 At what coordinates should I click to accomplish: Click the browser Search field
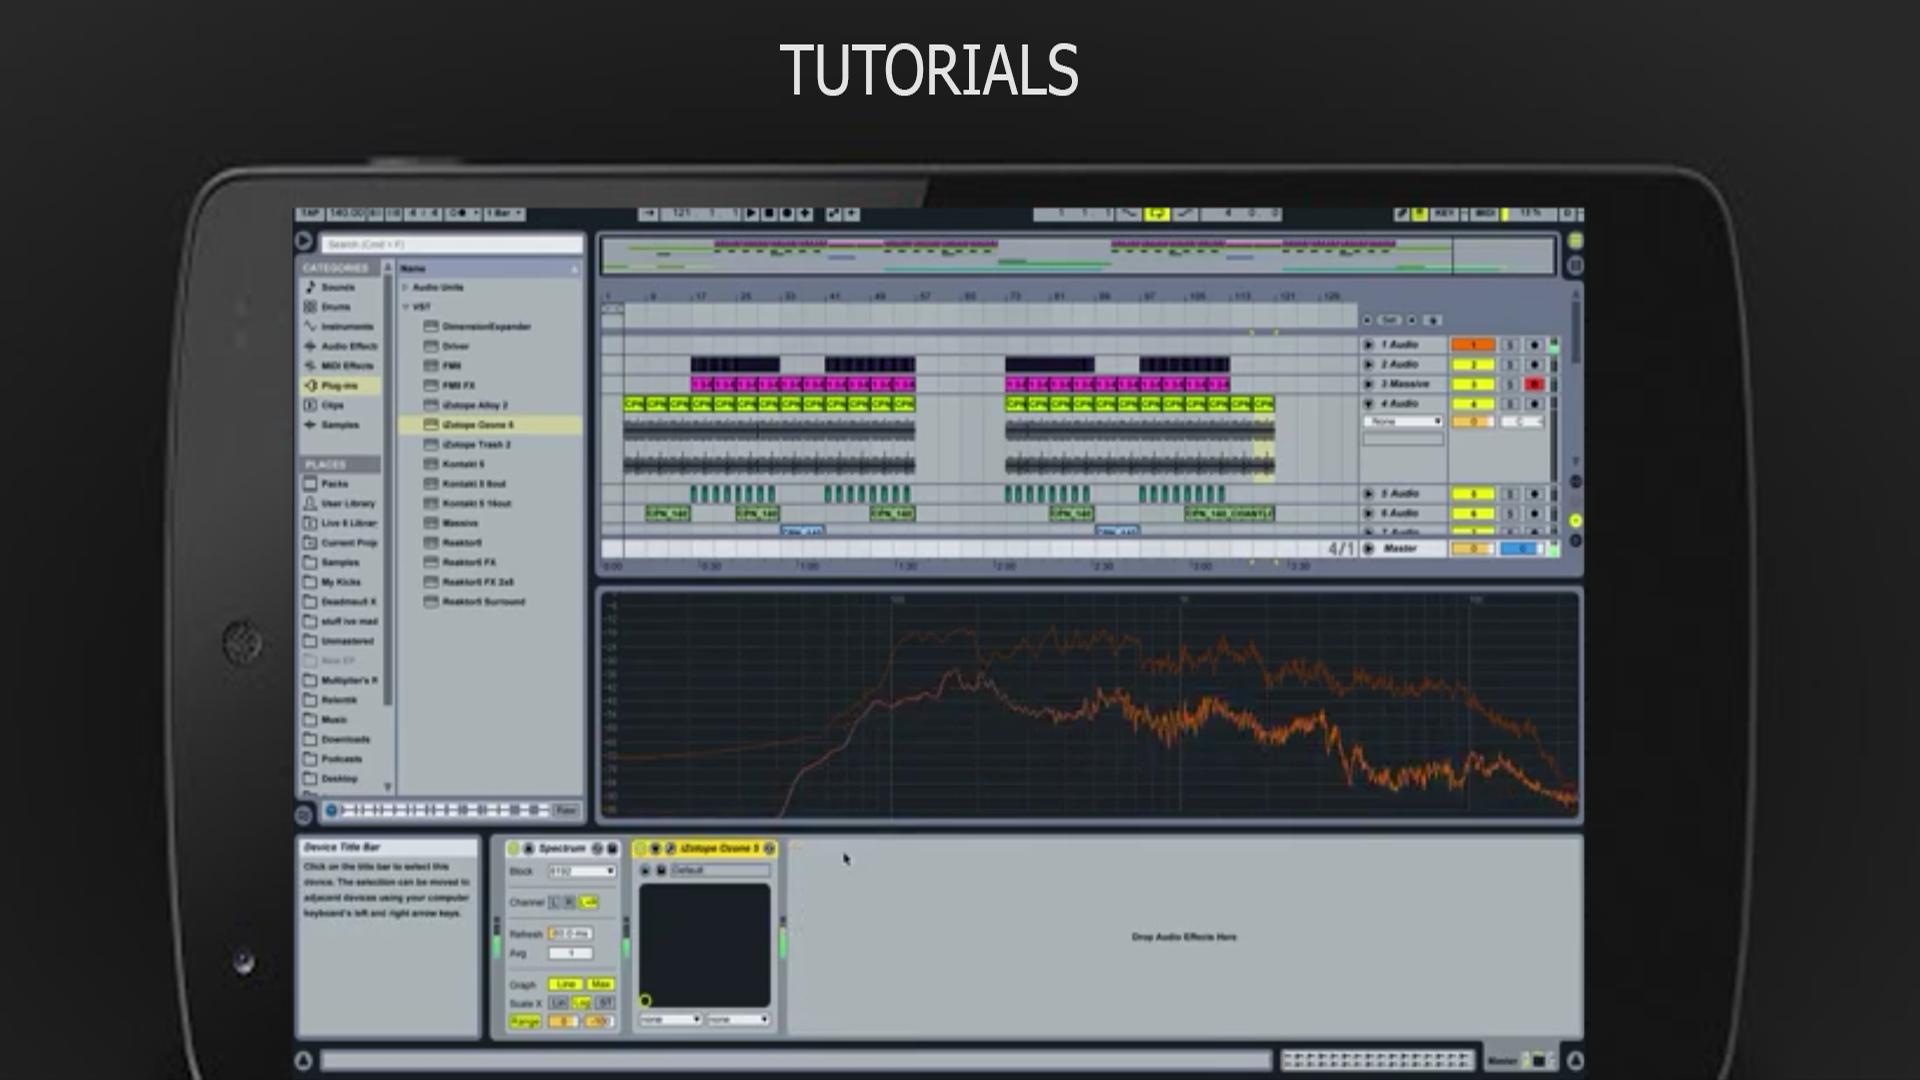[451, 244]
